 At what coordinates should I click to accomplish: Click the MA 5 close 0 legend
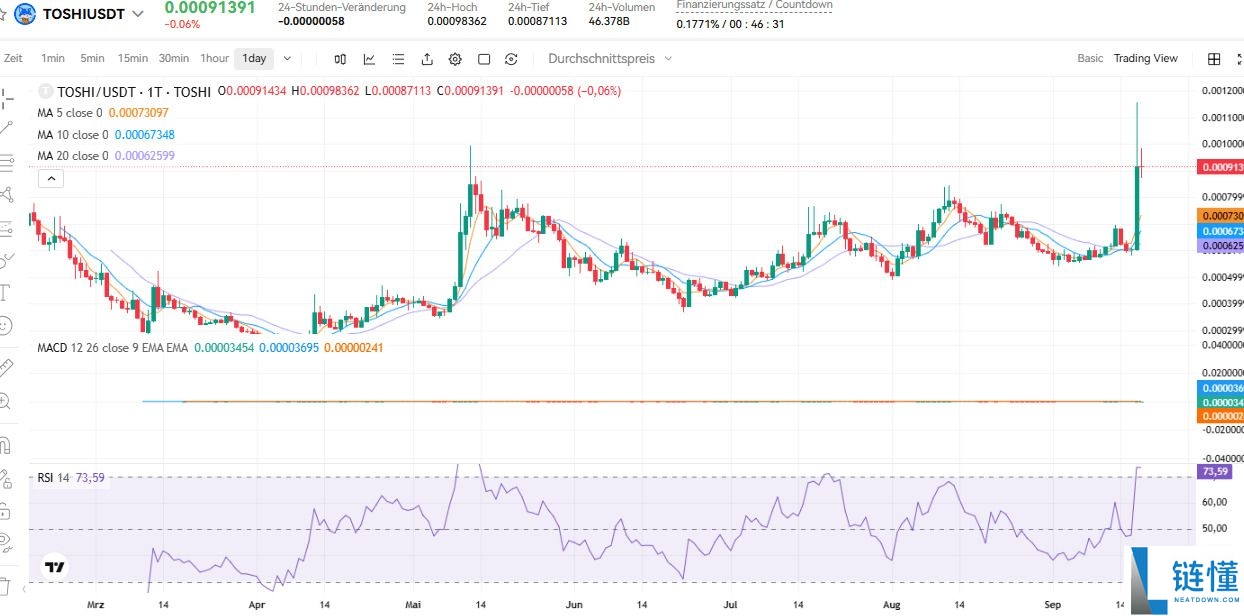coord(103,113)
